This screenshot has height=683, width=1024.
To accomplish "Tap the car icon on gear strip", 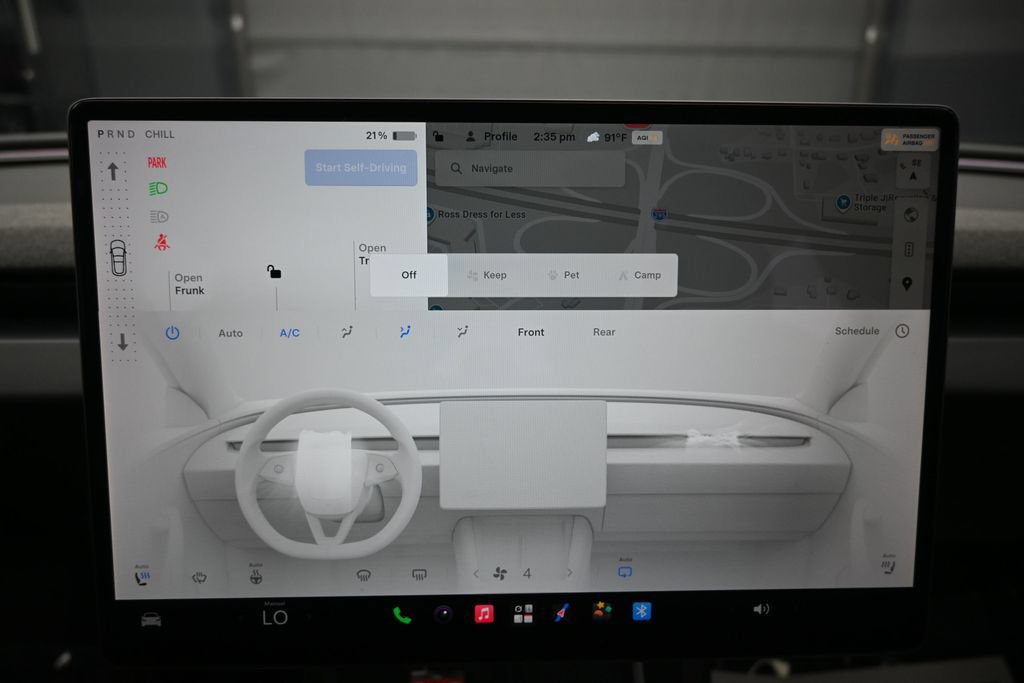I will pyautogui.click(x=118, y=258).
